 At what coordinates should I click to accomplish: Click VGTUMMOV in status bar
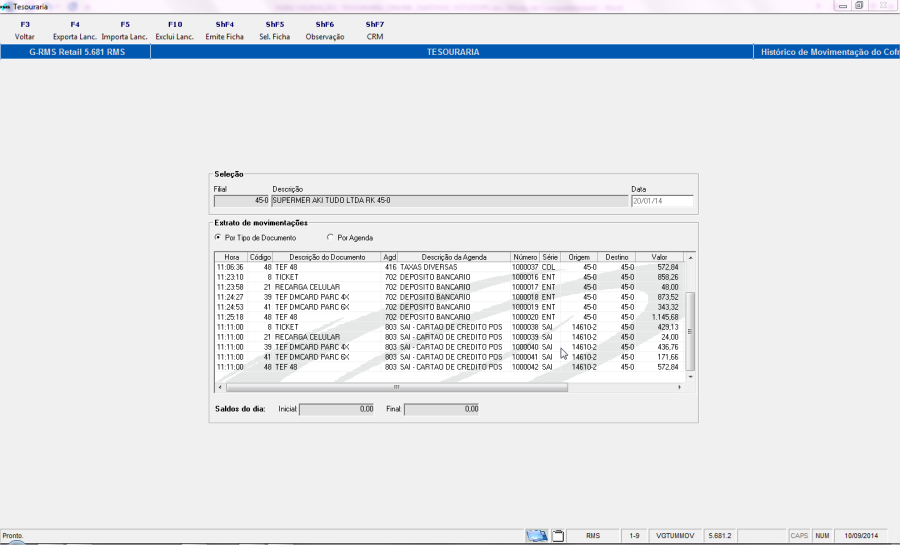[x=675, y=536]
